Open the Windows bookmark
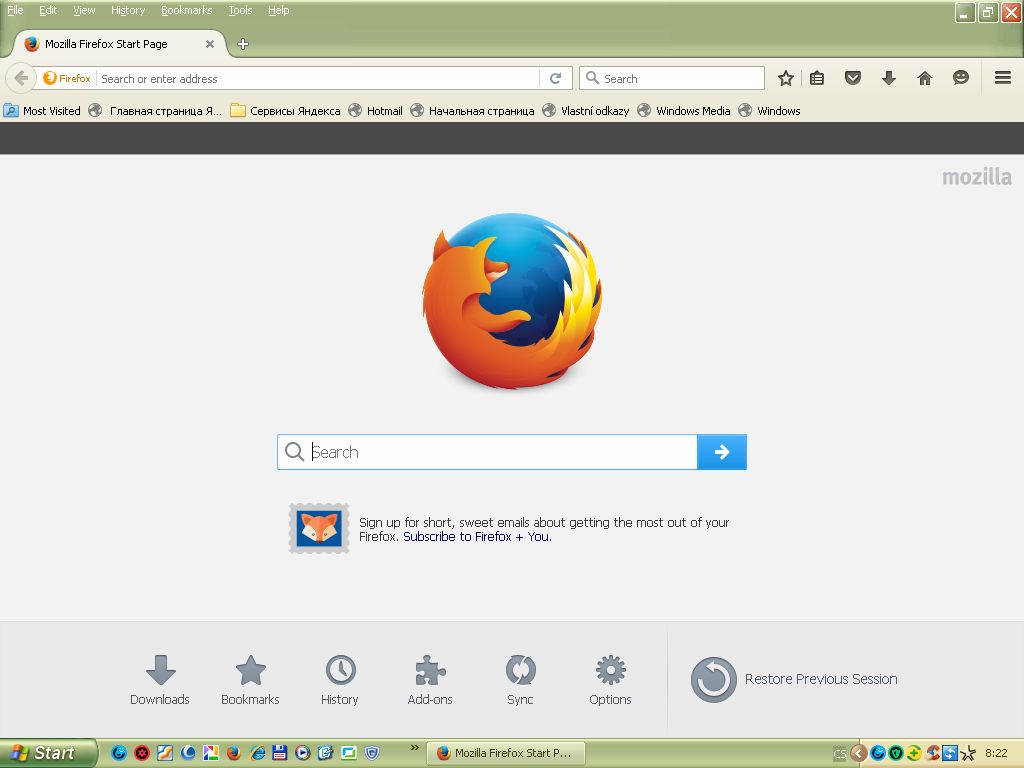Viewport: 1024px width, 768px height. click(x=769, y=111)
